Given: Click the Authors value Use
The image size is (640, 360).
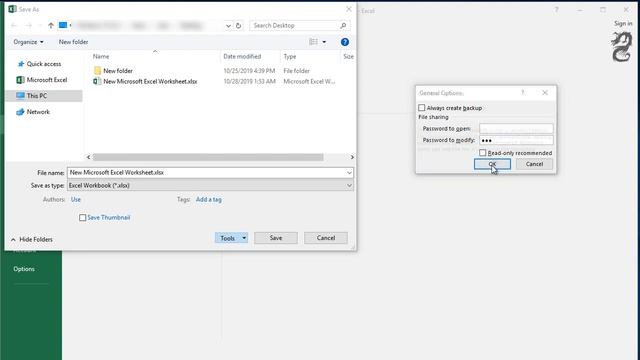Looking at the screenshot, I should click(76, 200).
